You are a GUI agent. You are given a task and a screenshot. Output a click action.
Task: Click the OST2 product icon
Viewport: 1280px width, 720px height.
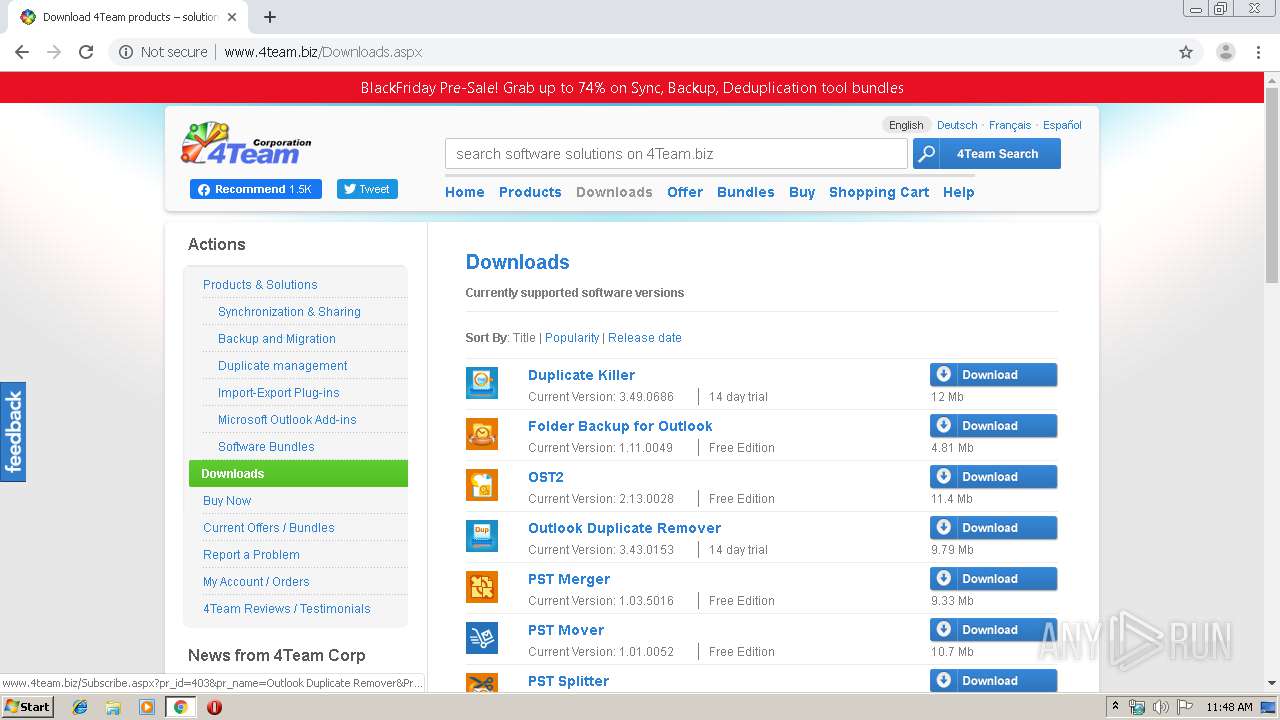pyautogui.click(x=481, y=485)
